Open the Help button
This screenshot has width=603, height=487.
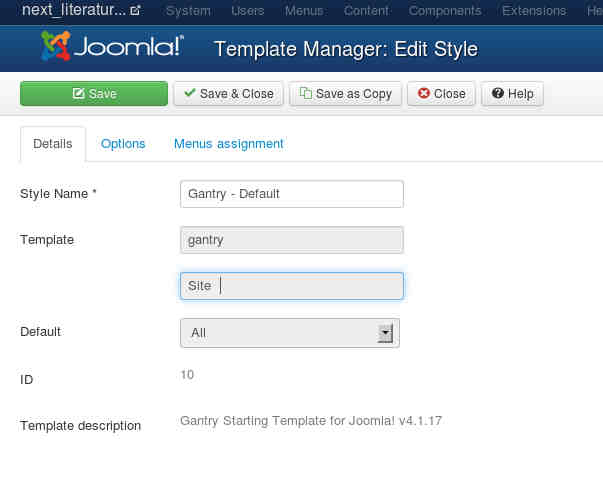click(512, 93)
